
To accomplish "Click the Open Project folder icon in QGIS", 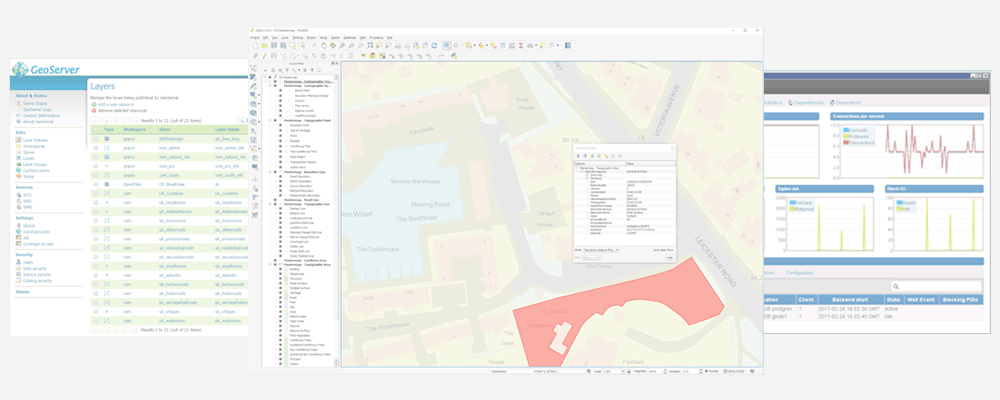I will (x=264, y=45).
